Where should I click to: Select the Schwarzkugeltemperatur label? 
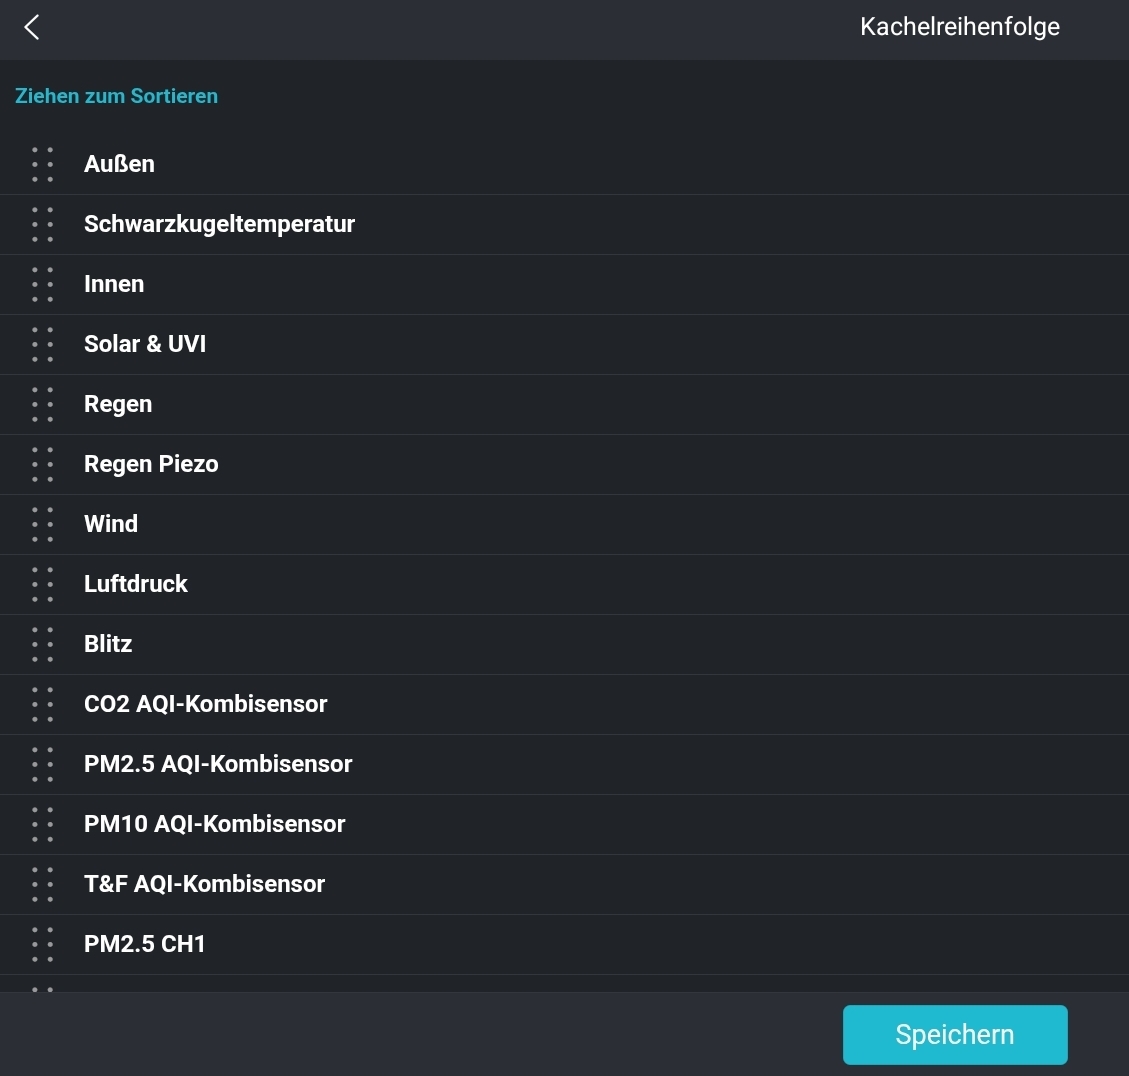[219, 224]
